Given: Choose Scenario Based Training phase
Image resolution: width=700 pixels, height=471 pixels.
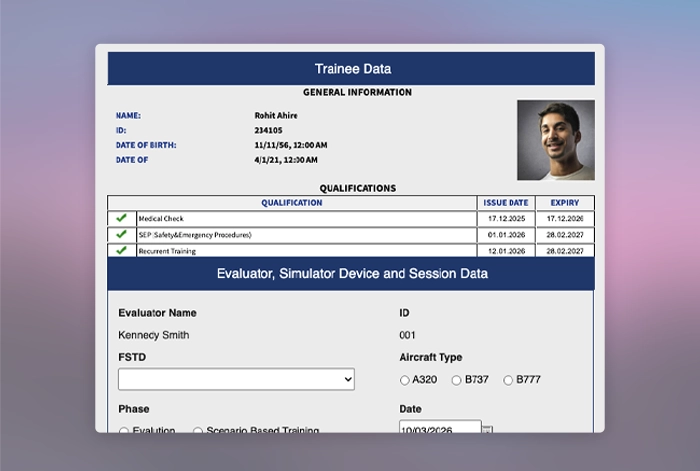Looking at the screenshot, I should (198, 429).
